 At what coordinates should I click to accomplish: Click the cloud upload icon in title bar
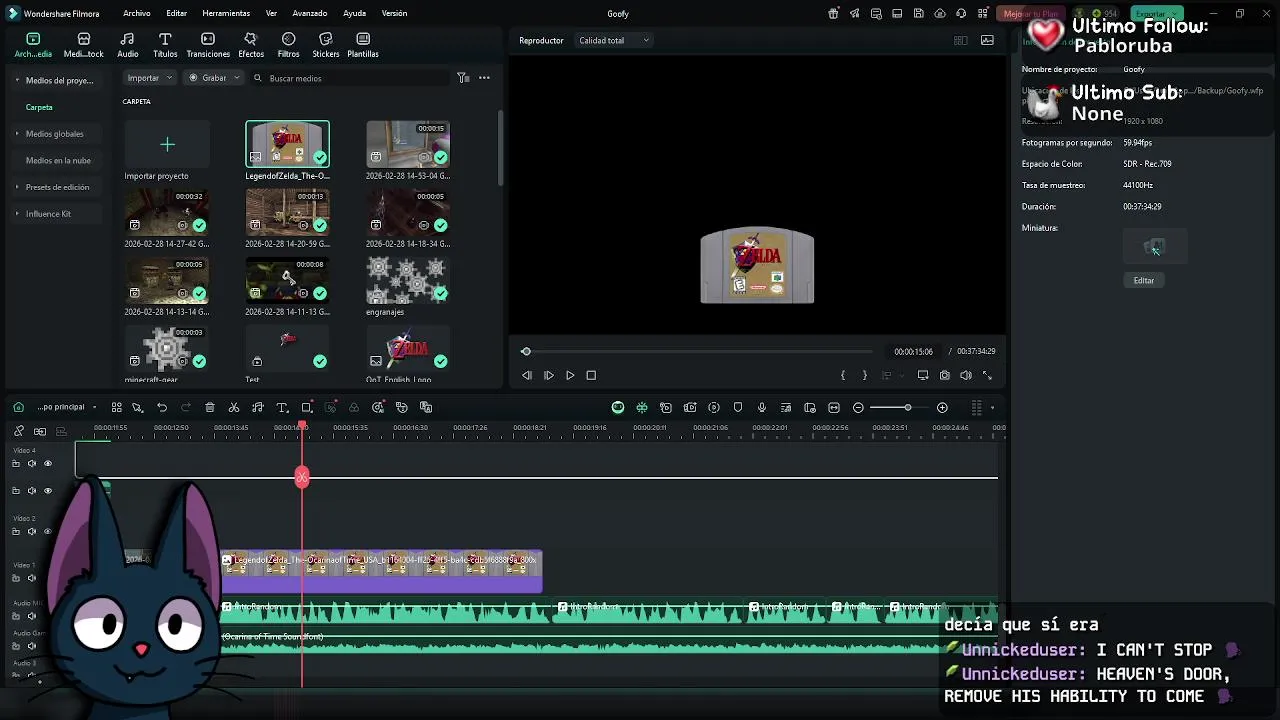940,13
